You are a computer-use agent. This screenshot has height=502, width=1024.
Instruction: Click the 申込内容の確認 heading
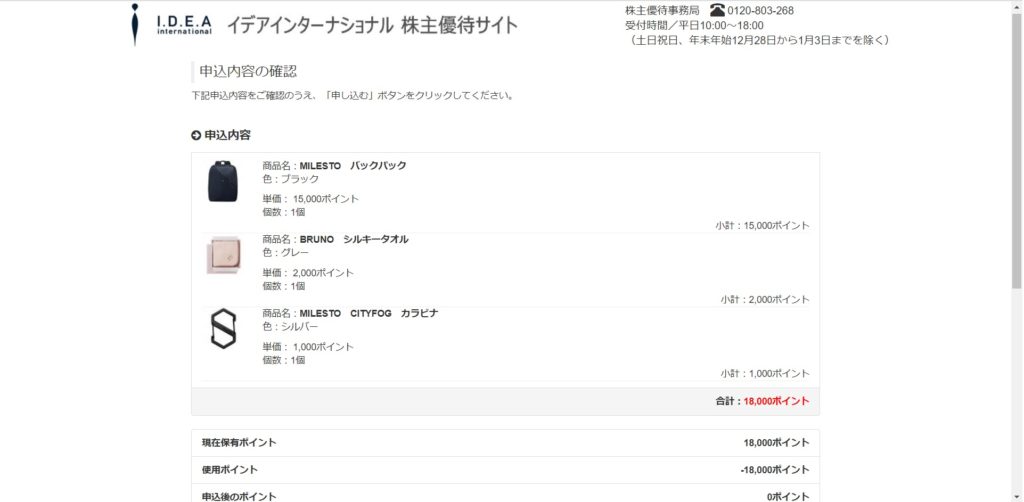[248, 72]
